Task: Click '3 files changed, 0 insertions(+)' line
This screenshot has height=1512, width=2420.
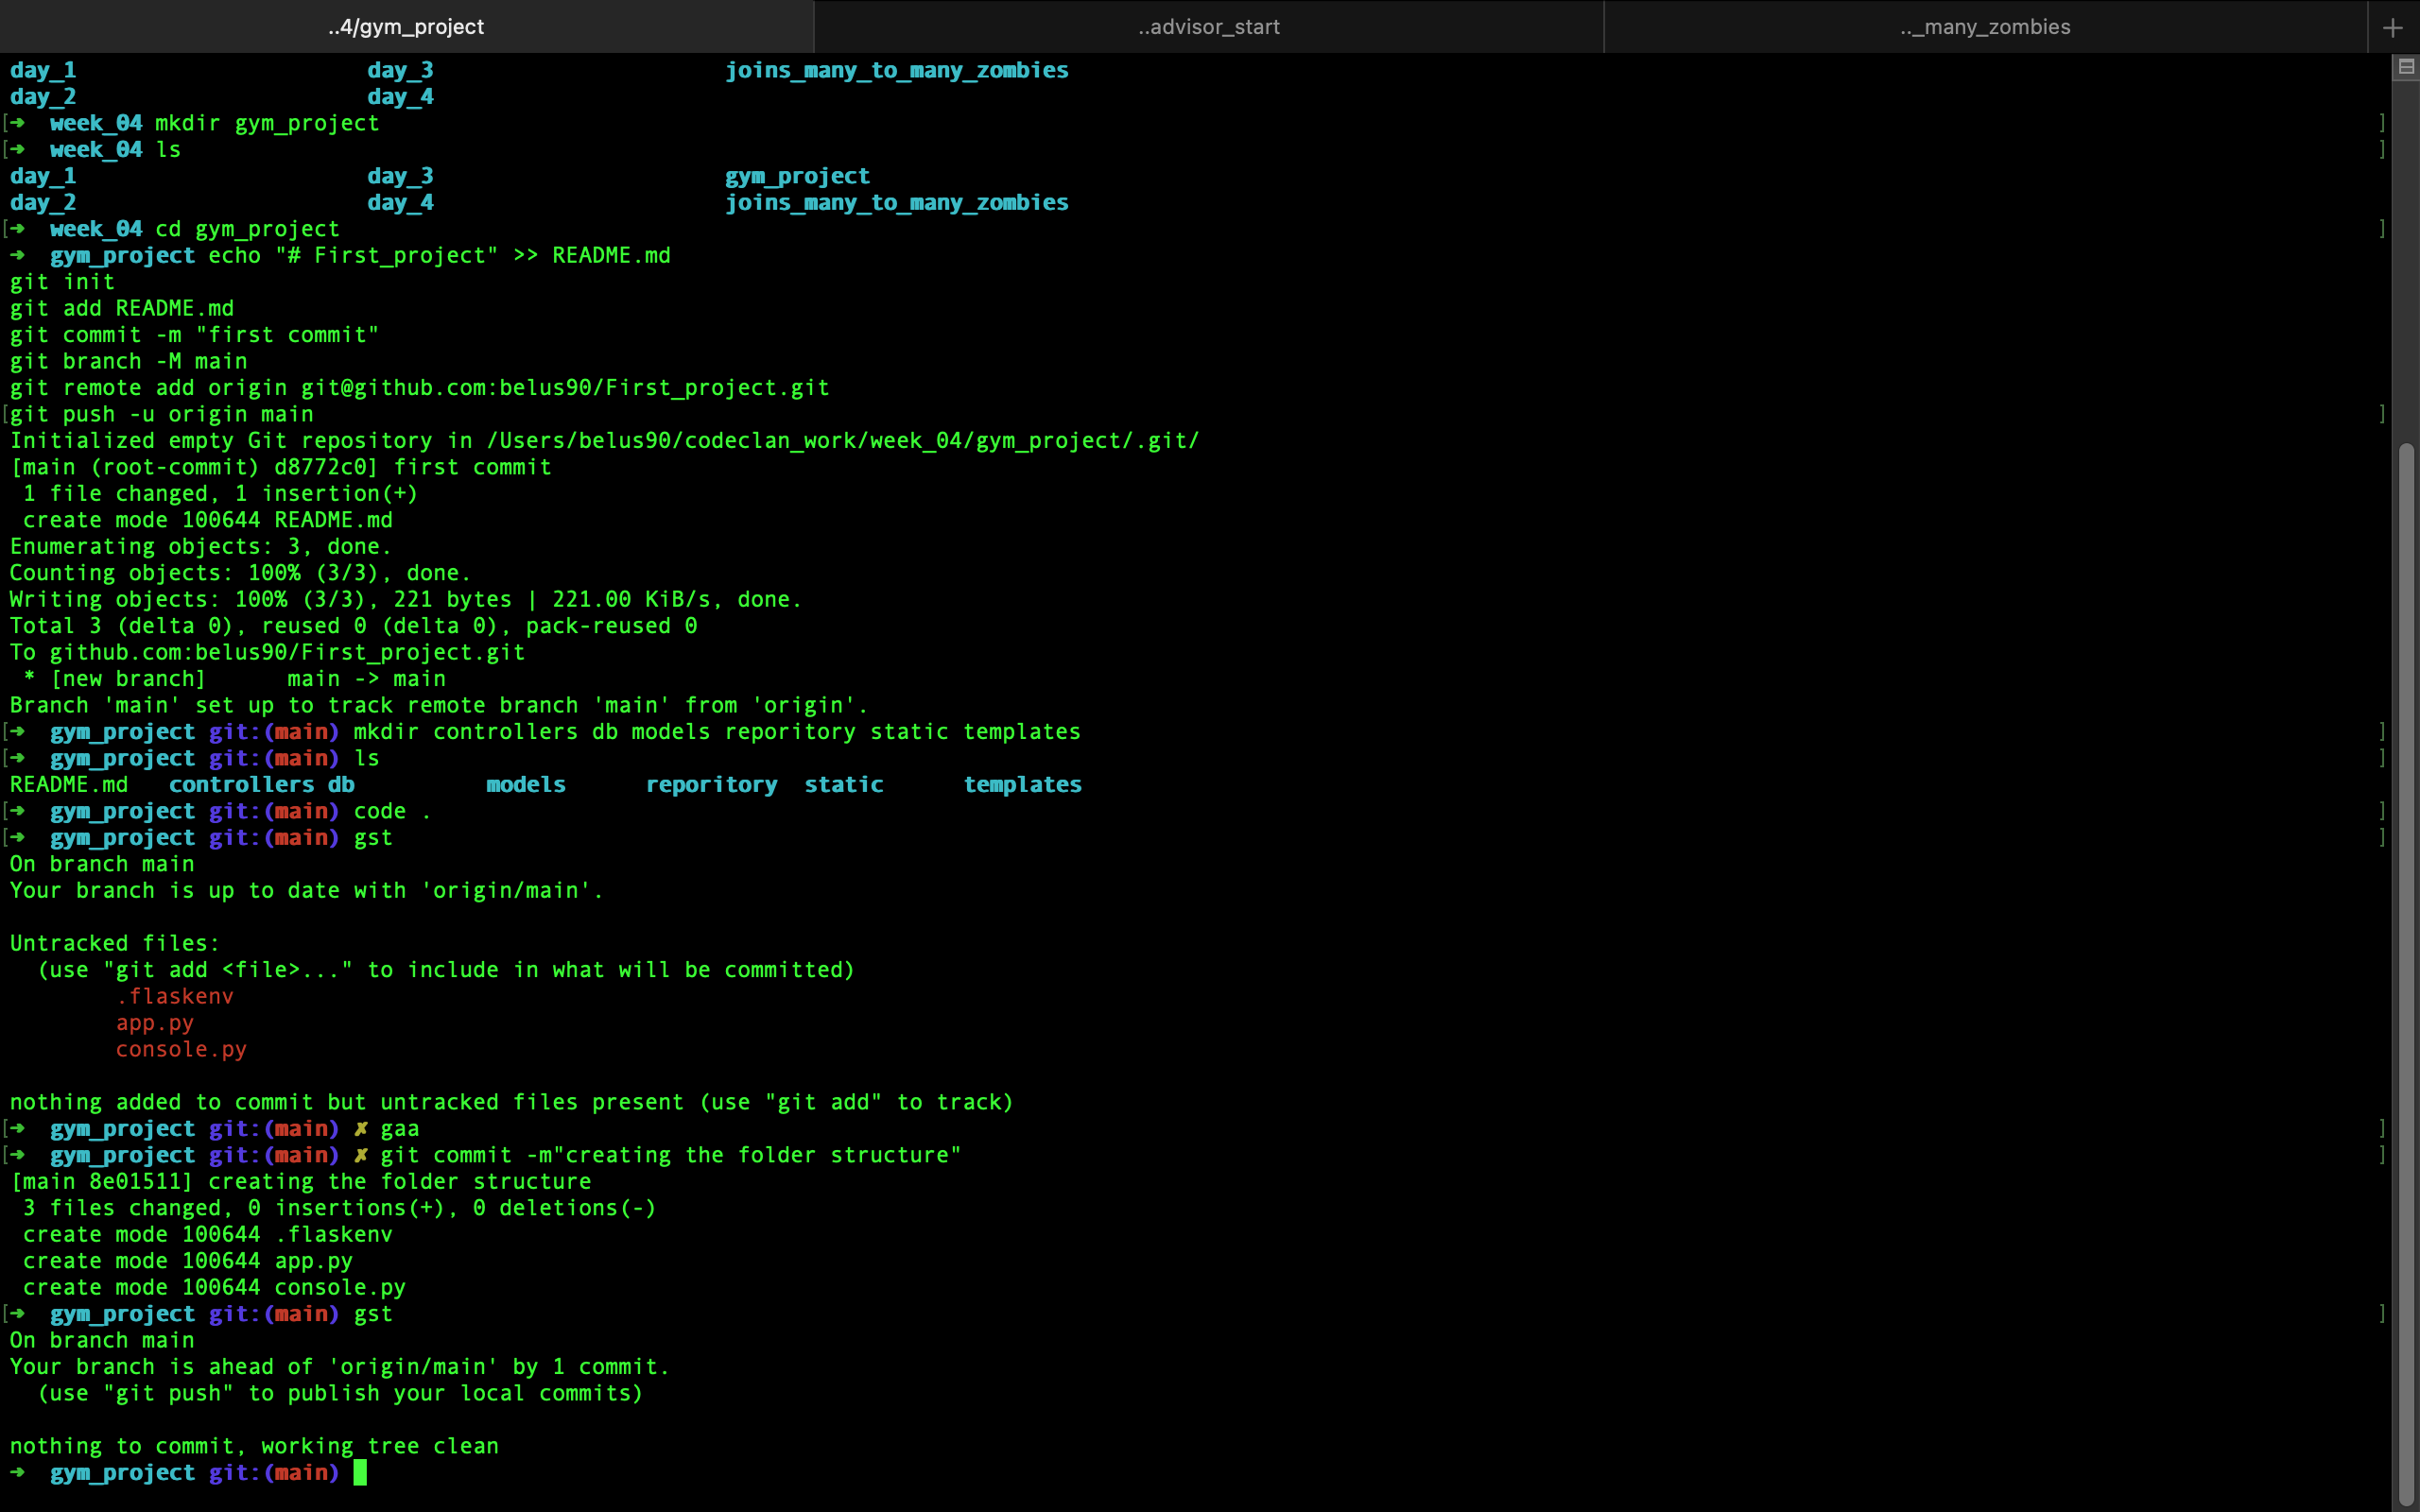Action: point(340,1208)
